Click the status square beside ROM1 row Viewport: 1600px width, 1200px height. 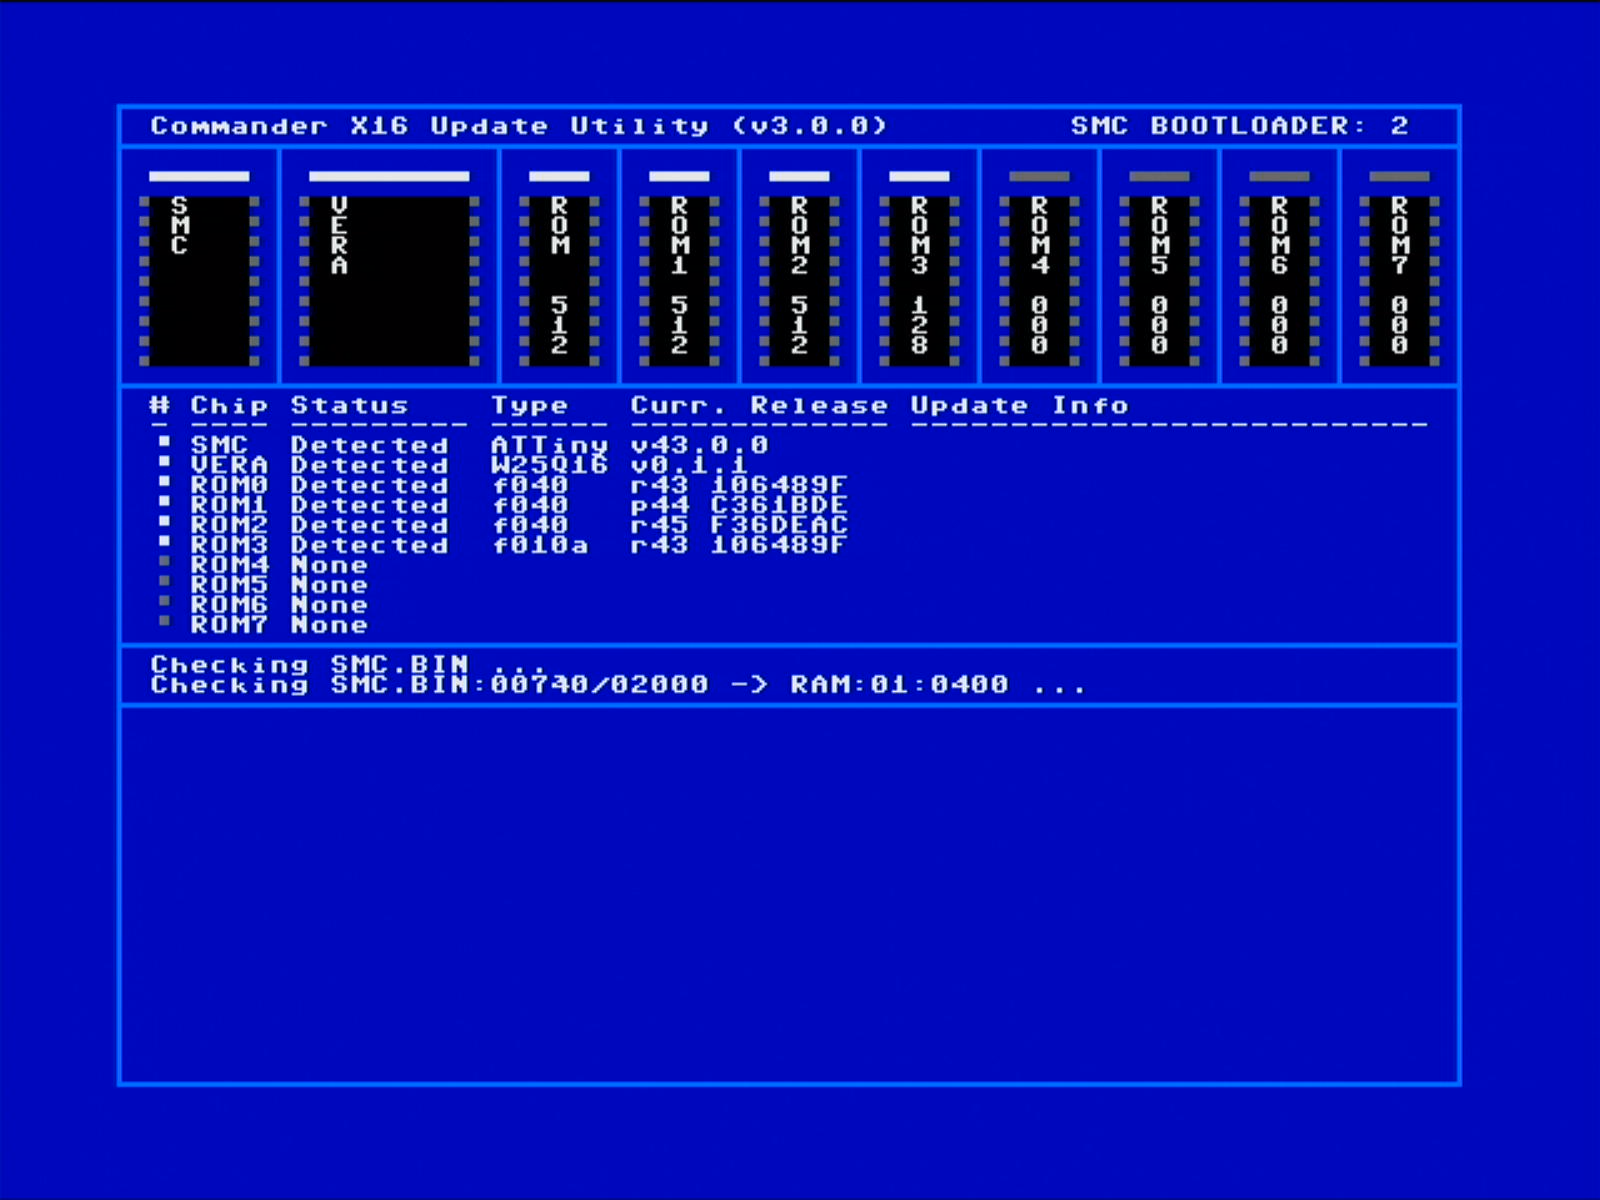pyautogui.click(x=164, y=501)
